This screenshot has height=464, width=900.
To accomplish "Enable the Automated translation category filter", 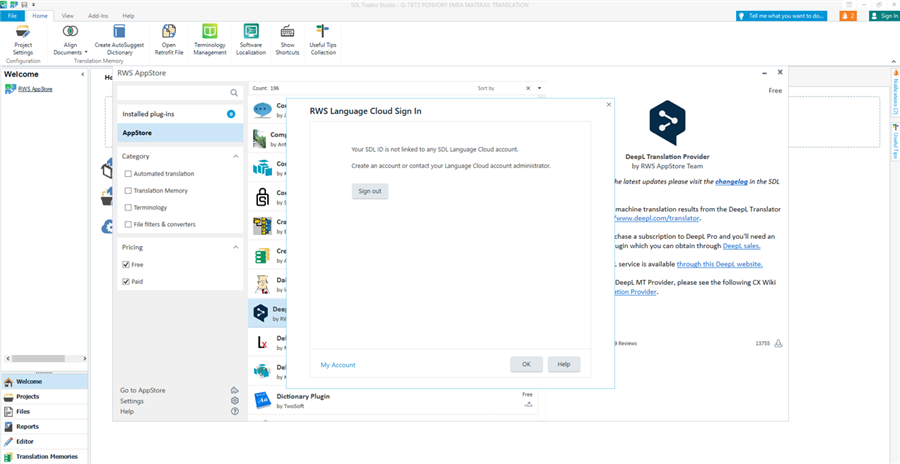I will pyautogui.click(x=128, y=173).
